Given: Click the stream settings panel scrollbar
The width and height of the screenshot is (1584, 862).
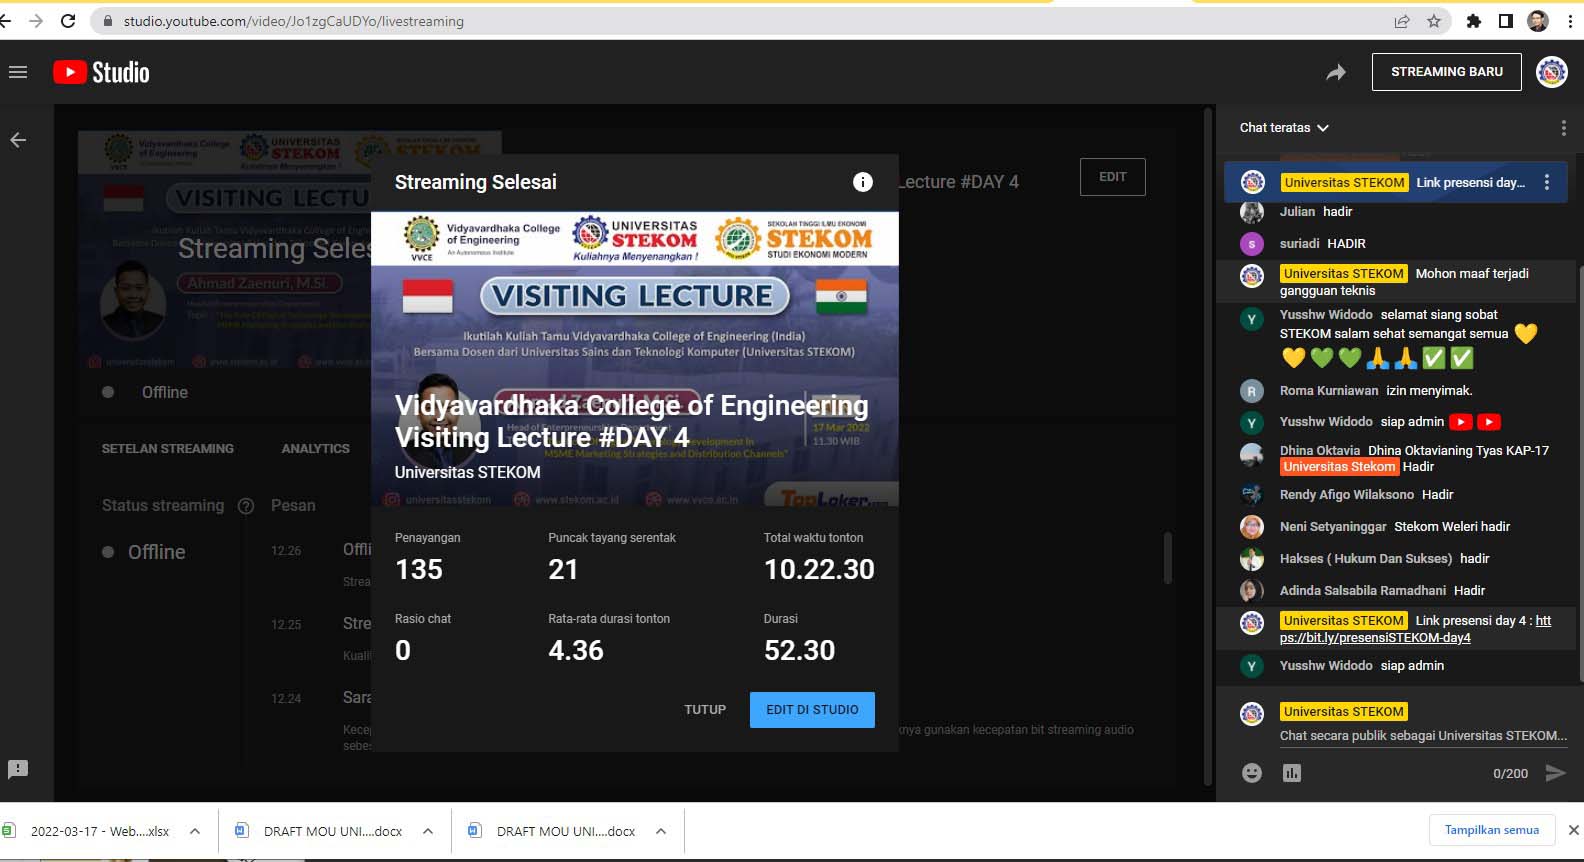Looking at the screenshot, I should pos(1167,558).
